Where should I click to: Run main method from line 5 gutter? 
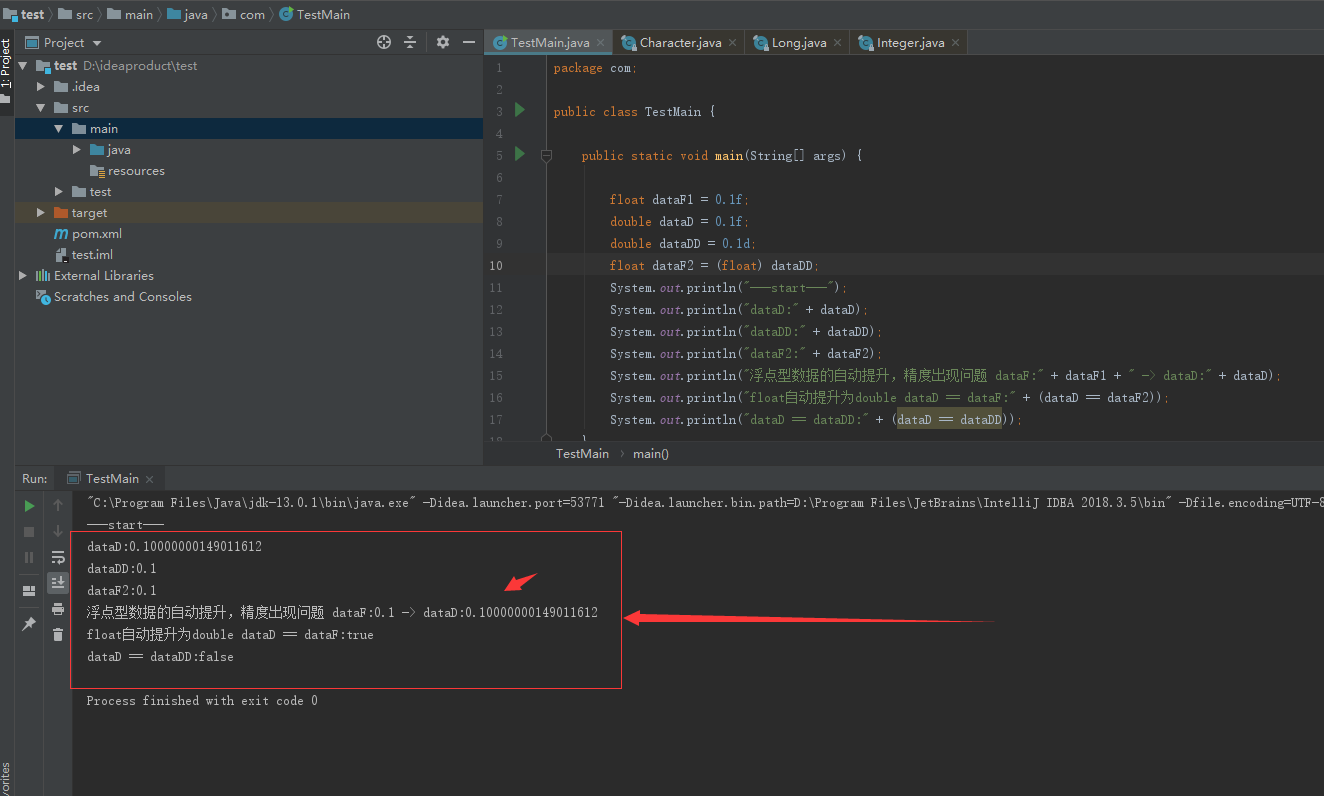(519, 154)
